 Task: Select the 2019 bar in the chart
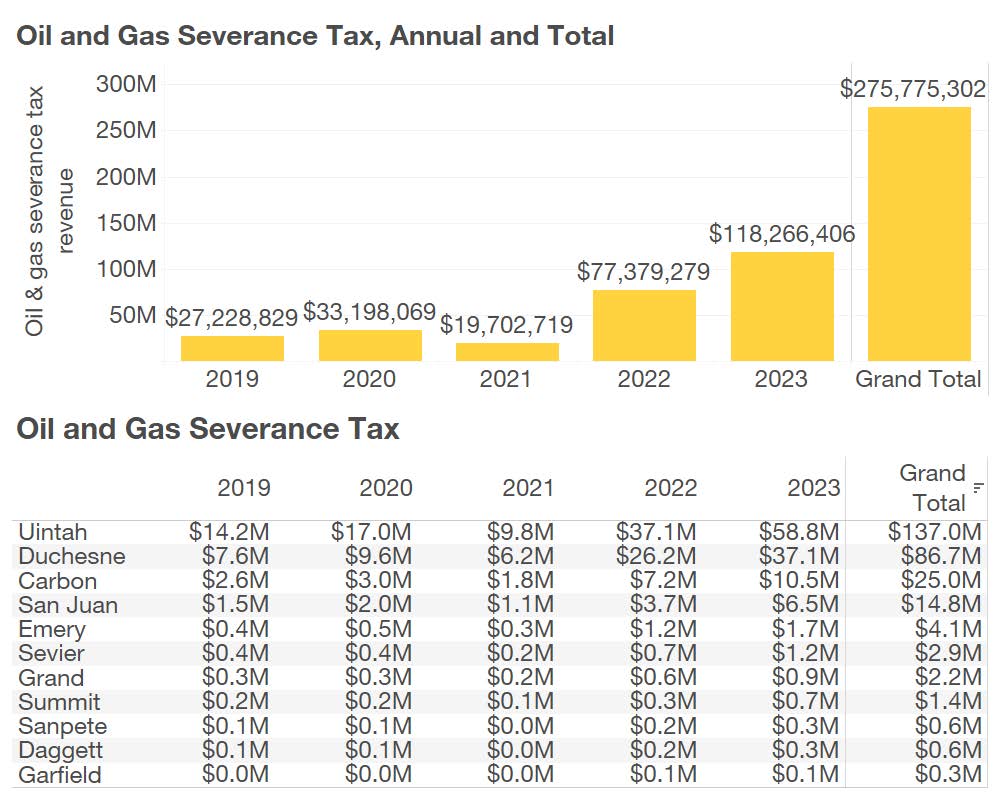(232, 348)
